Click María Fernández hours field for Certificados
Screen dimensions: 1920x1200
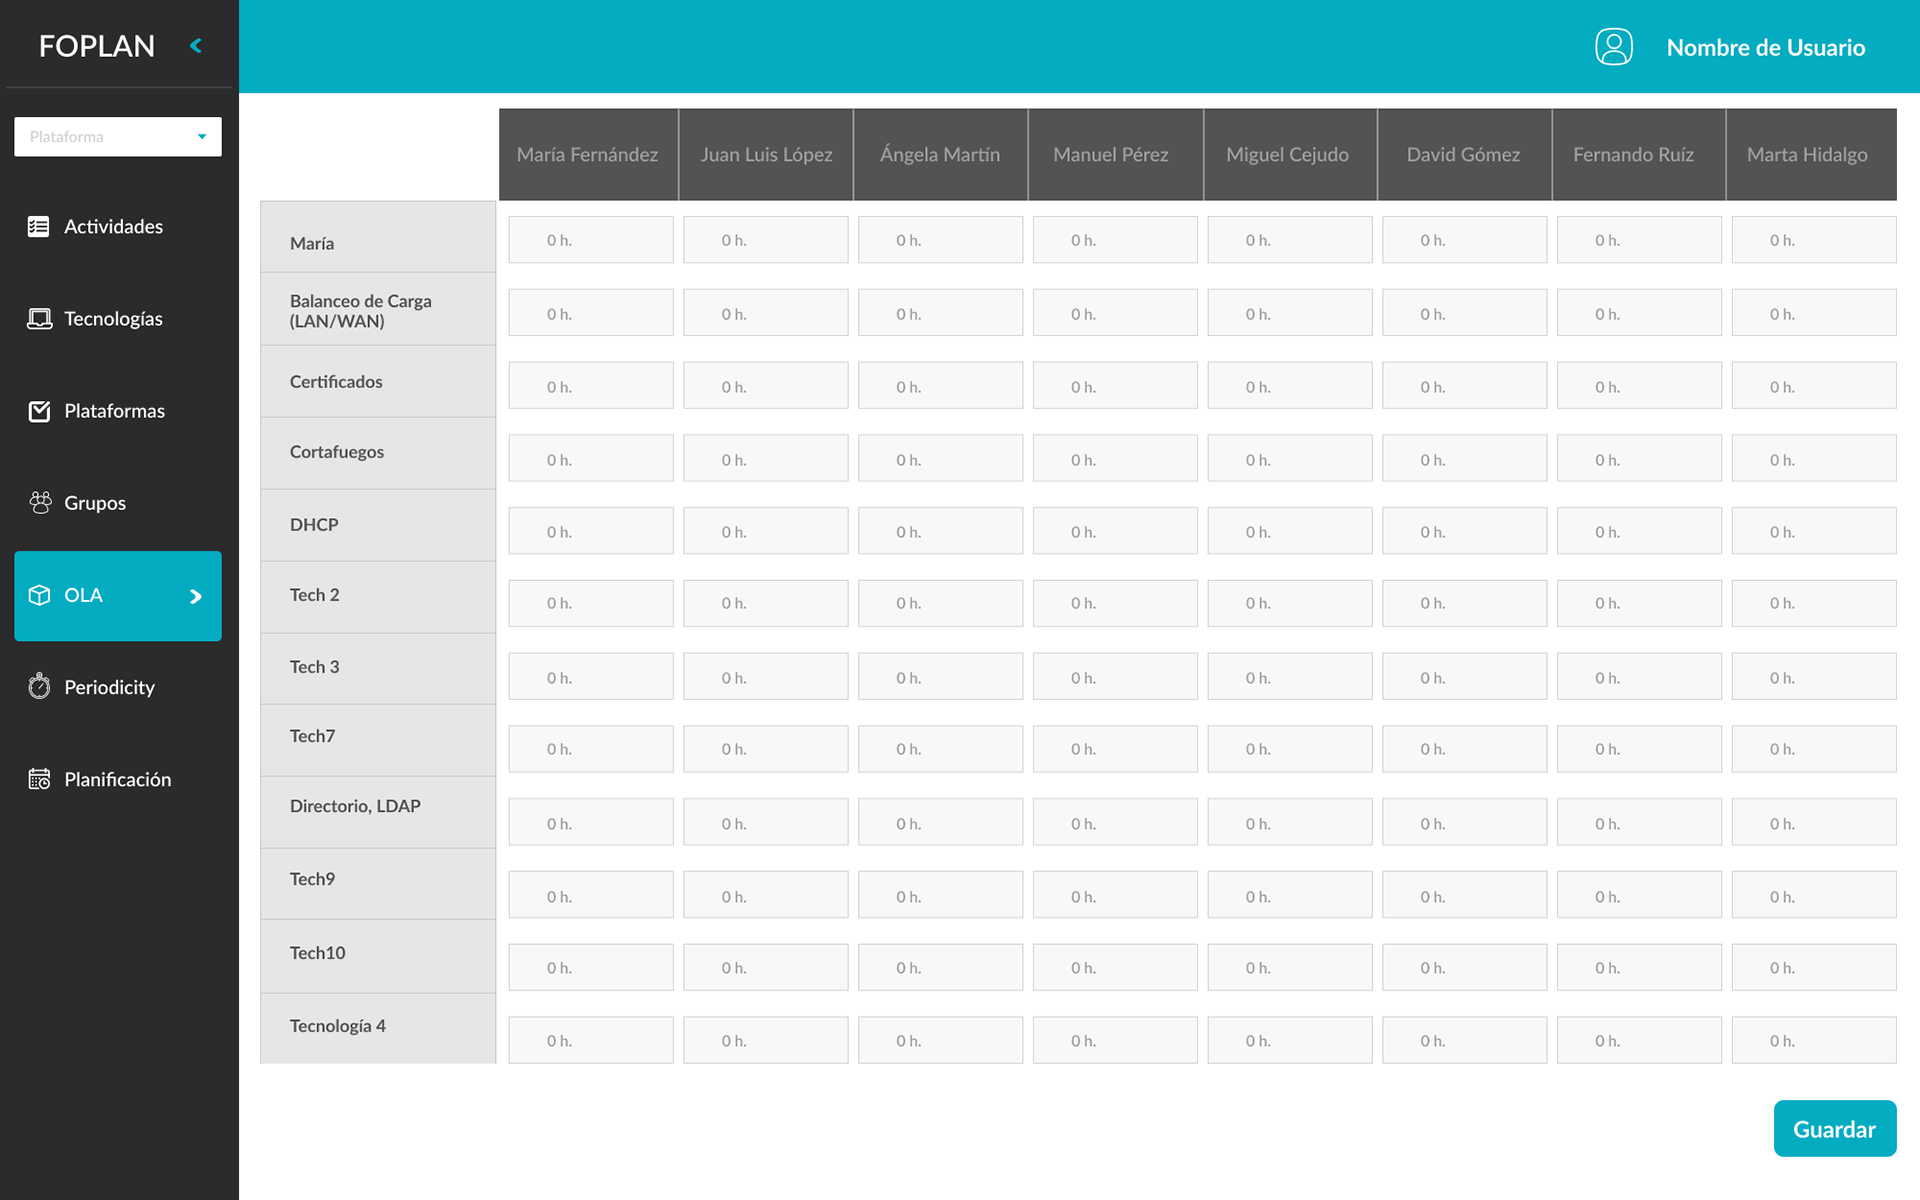click(590, 386)
